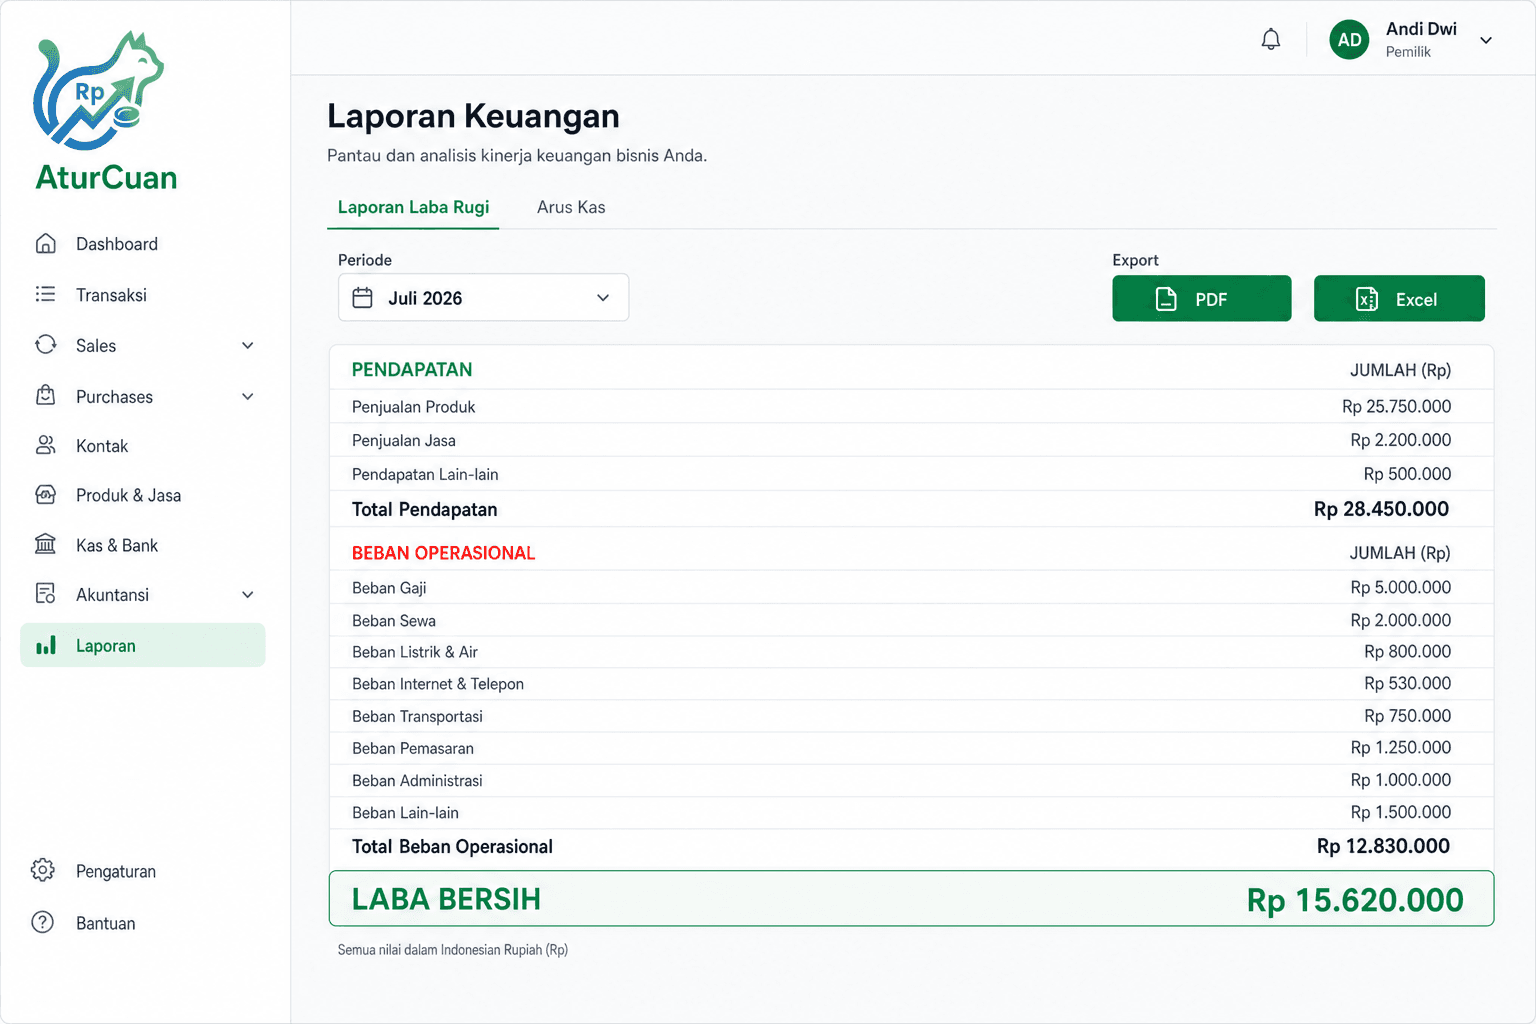Click the Beban Lain-lain row label
The image size is (1536, 1024).
(x=405, y=813)
